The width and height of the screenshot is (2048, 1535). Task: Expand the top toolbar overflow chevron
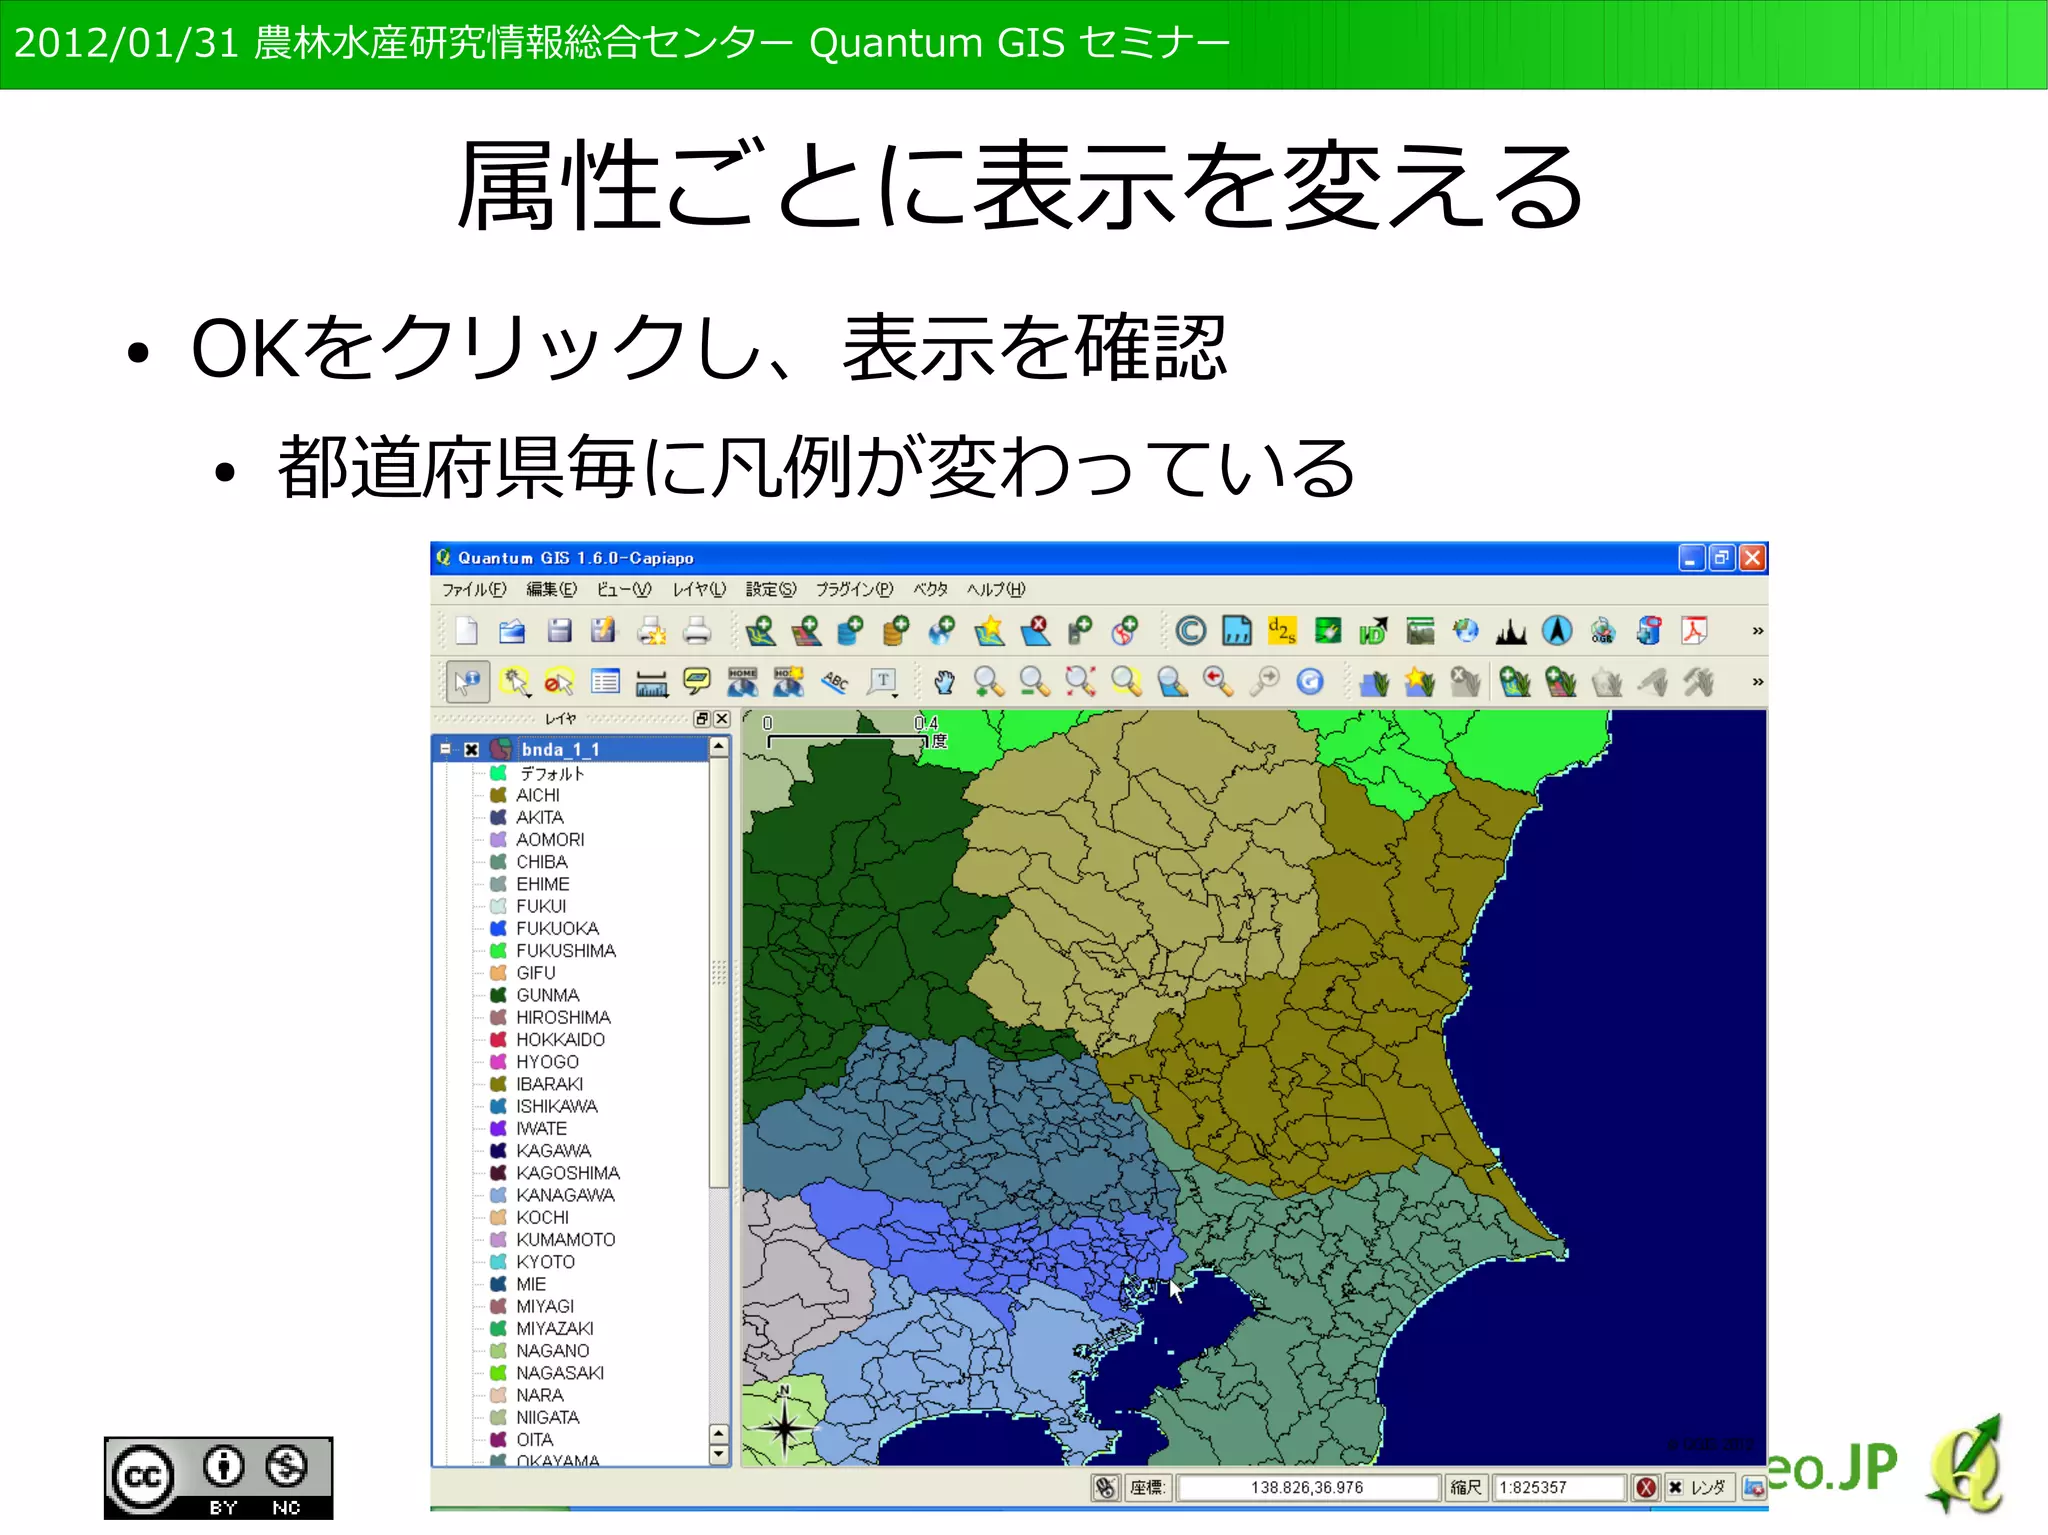pos(1757,631)
